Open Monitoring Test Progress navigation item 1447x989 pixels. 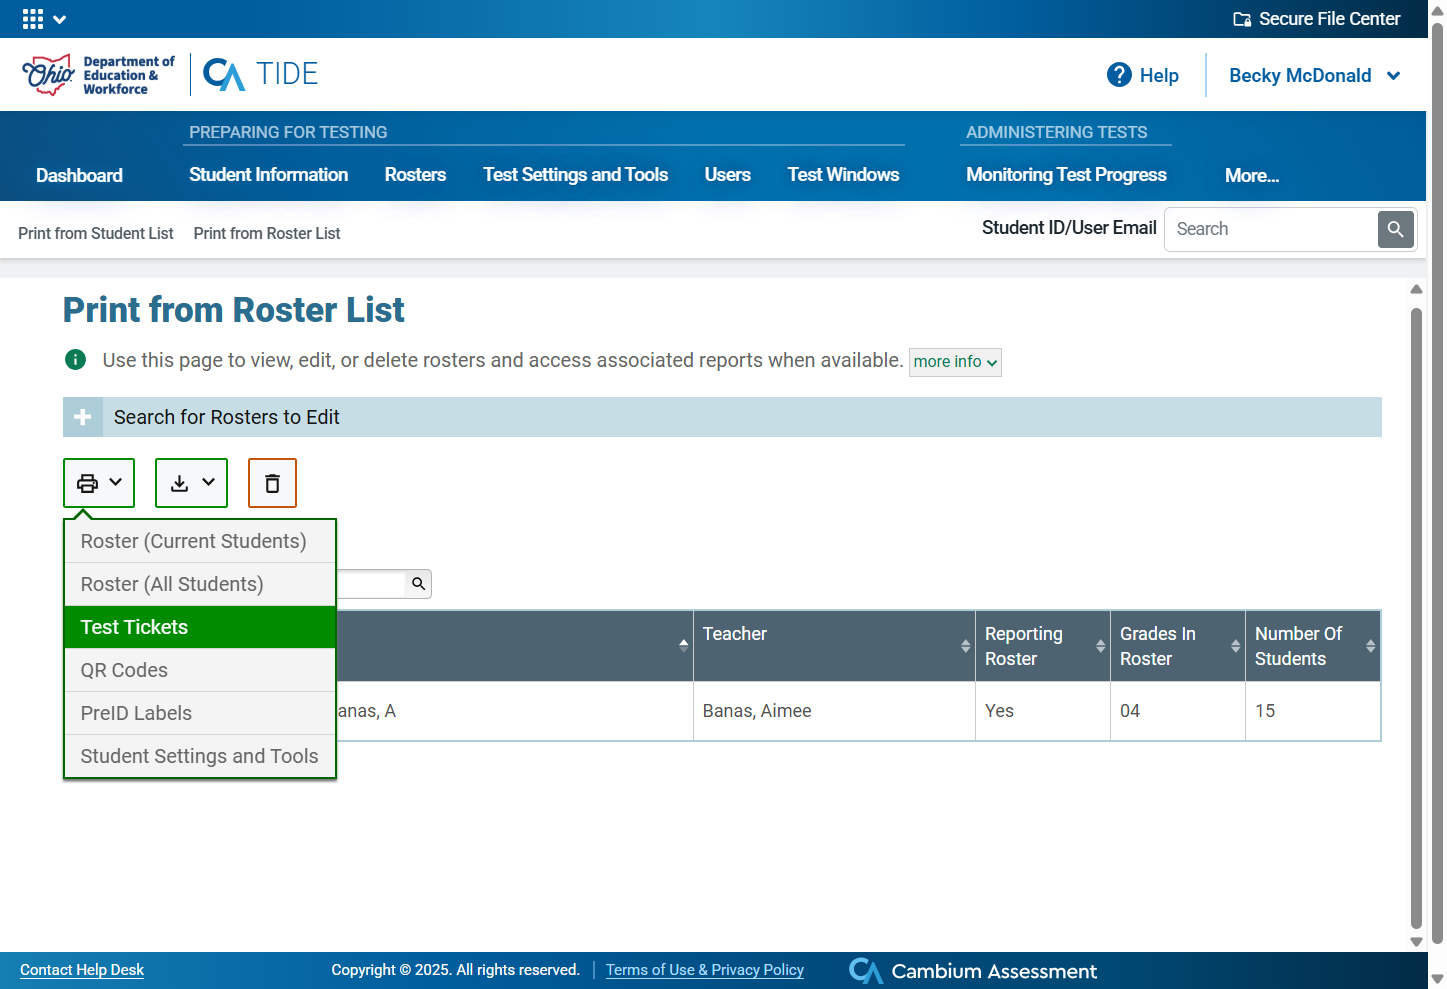[1066, 175]
